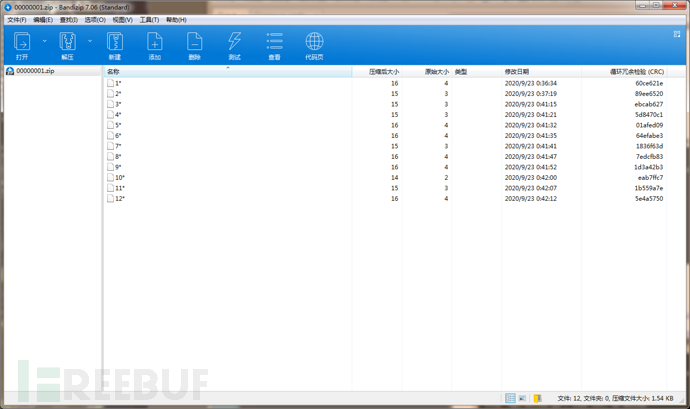
Task: Click status text showing 12 files, 1.54 KB
Action: [615, 398]
